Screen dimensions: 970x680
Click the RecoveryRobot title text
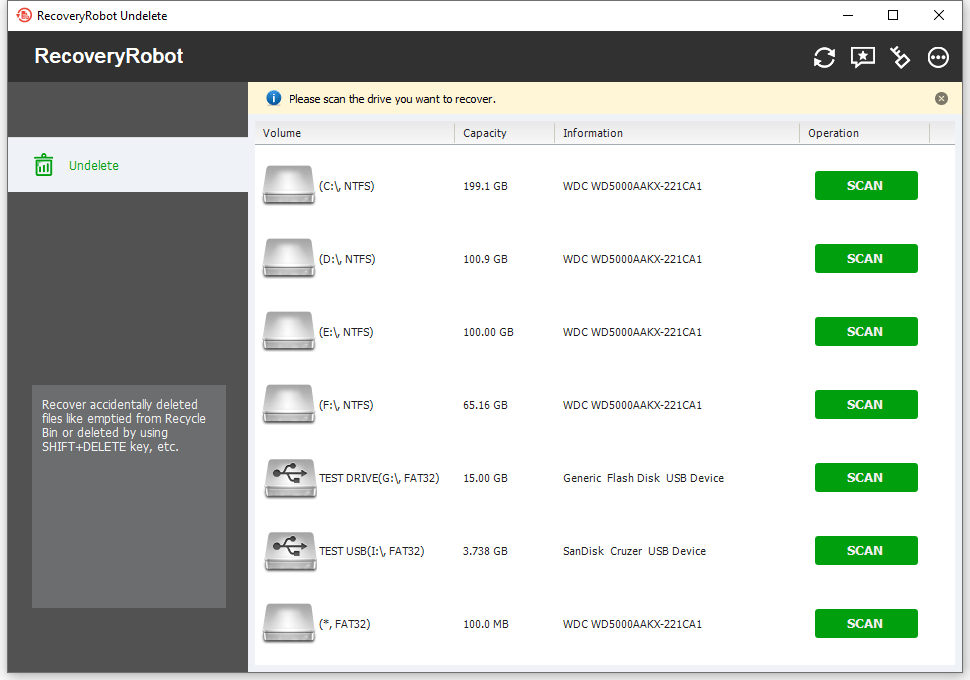108,56
